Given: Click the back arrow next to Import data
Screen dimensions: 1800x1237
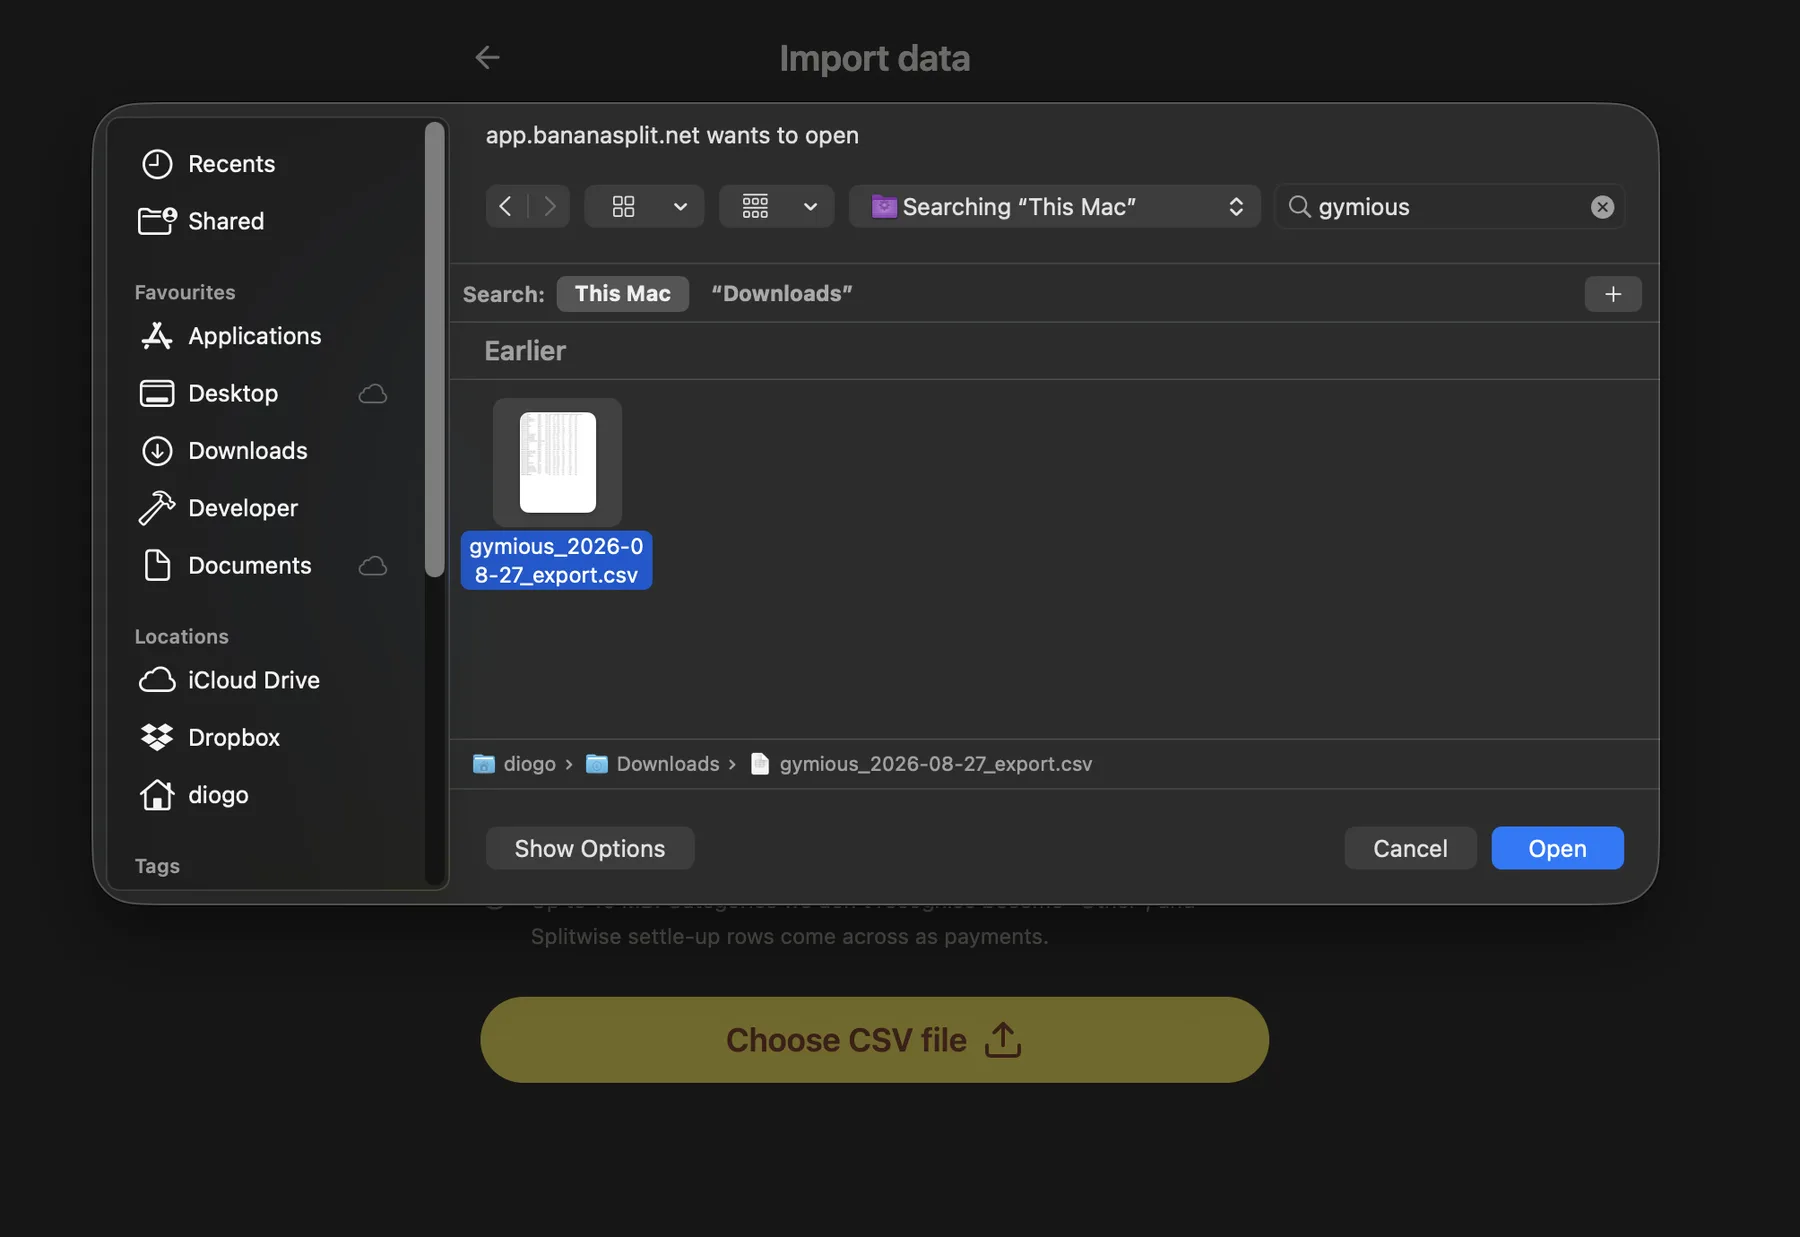Looking at the screenshot, I should [487, 58].
